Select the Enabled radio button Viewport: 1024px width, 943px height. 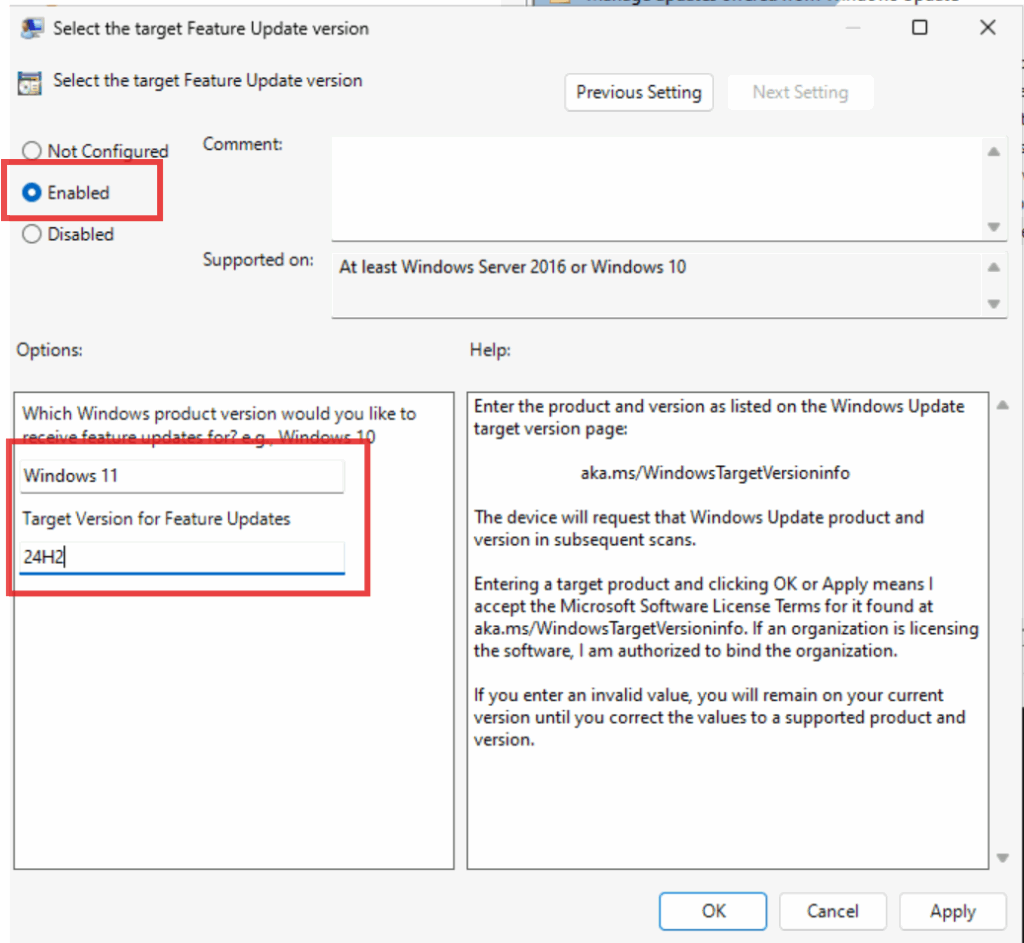32,193
